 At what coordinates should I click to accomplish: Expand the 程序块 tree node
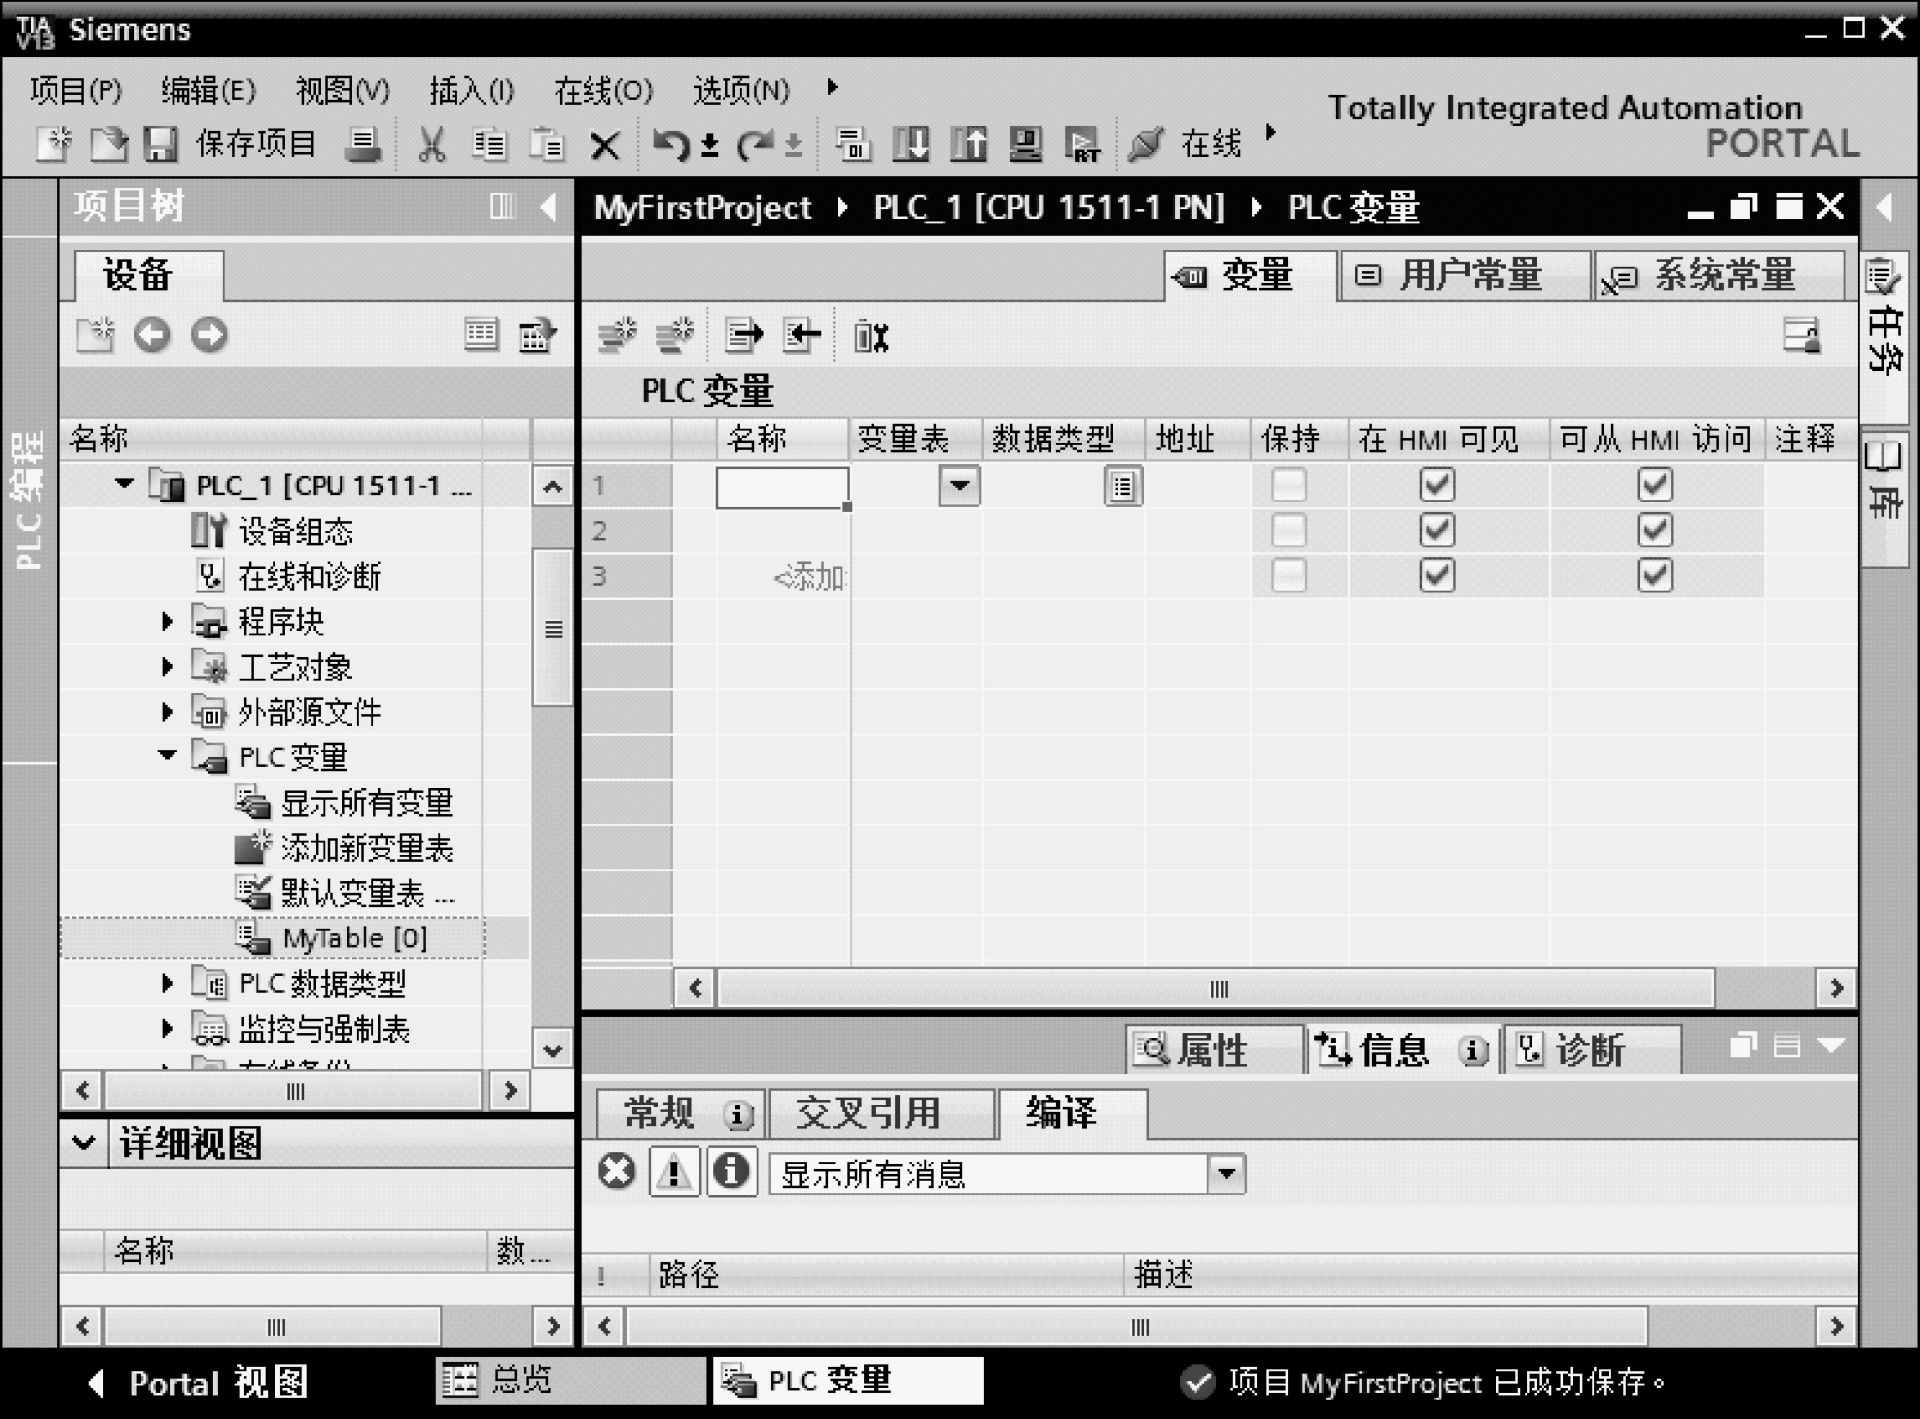168,621
